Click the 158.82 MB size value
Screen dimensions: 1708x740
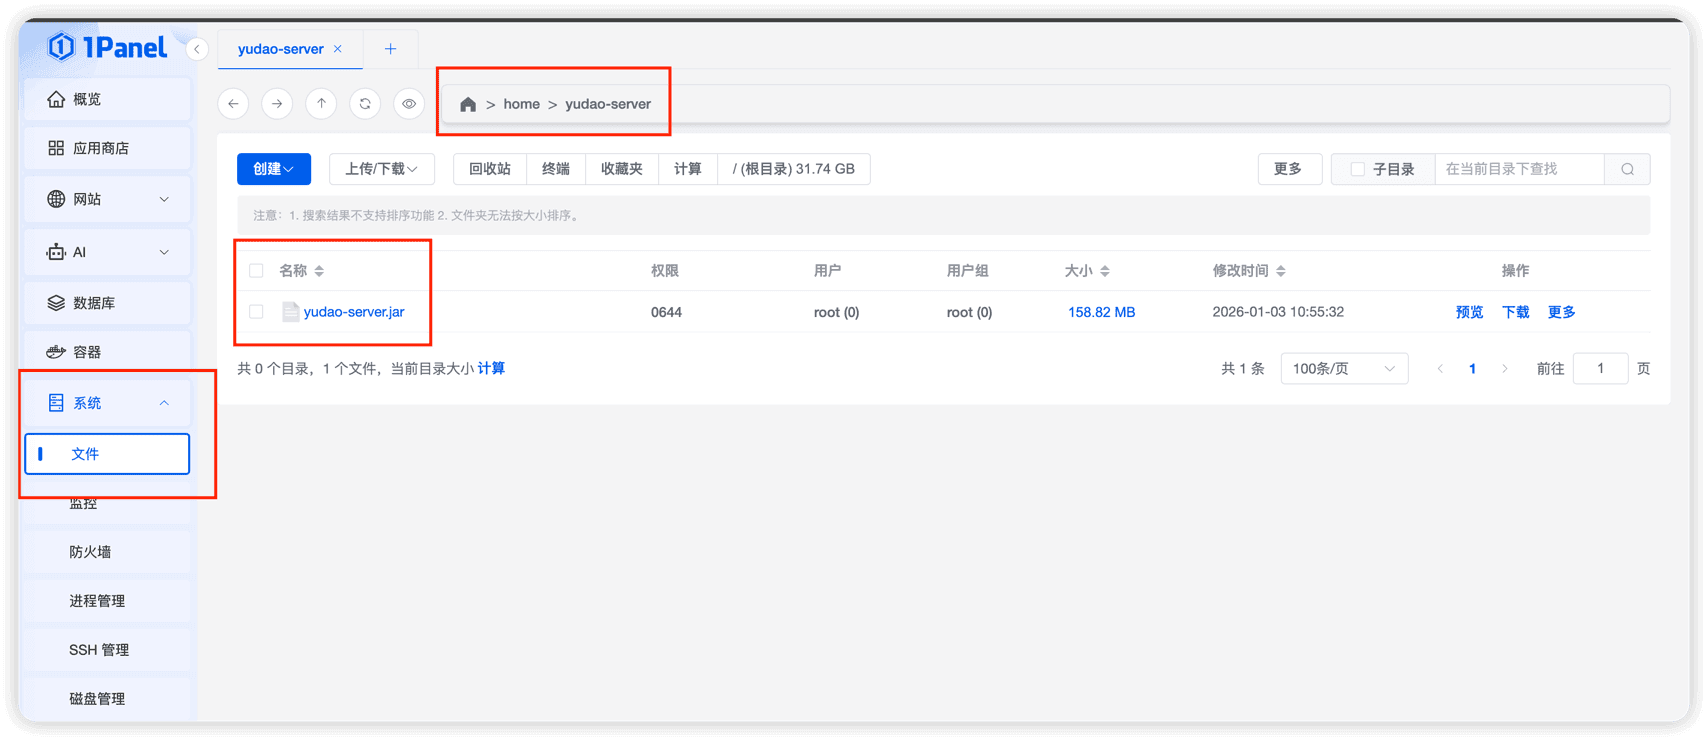point(1101,312)
